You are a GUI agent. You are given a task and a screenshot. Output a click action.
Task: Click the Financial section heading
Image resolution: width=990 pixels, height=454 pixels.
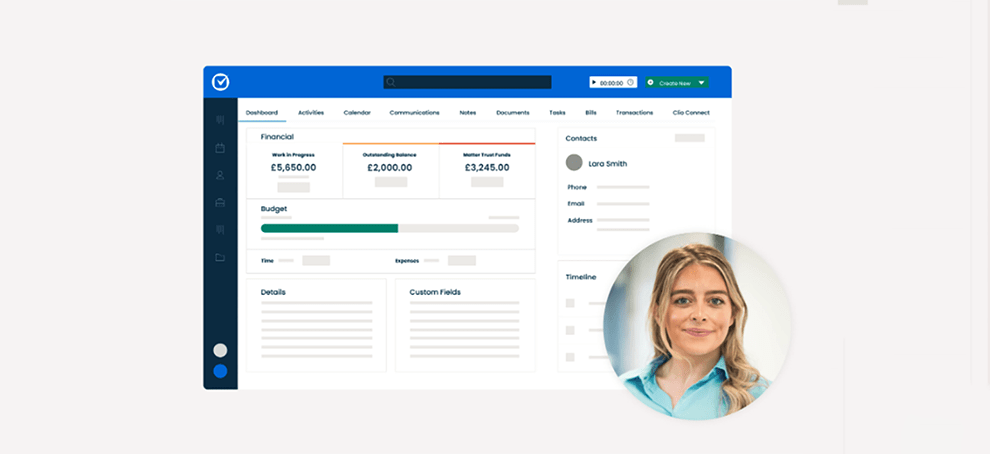click(277, 136)
